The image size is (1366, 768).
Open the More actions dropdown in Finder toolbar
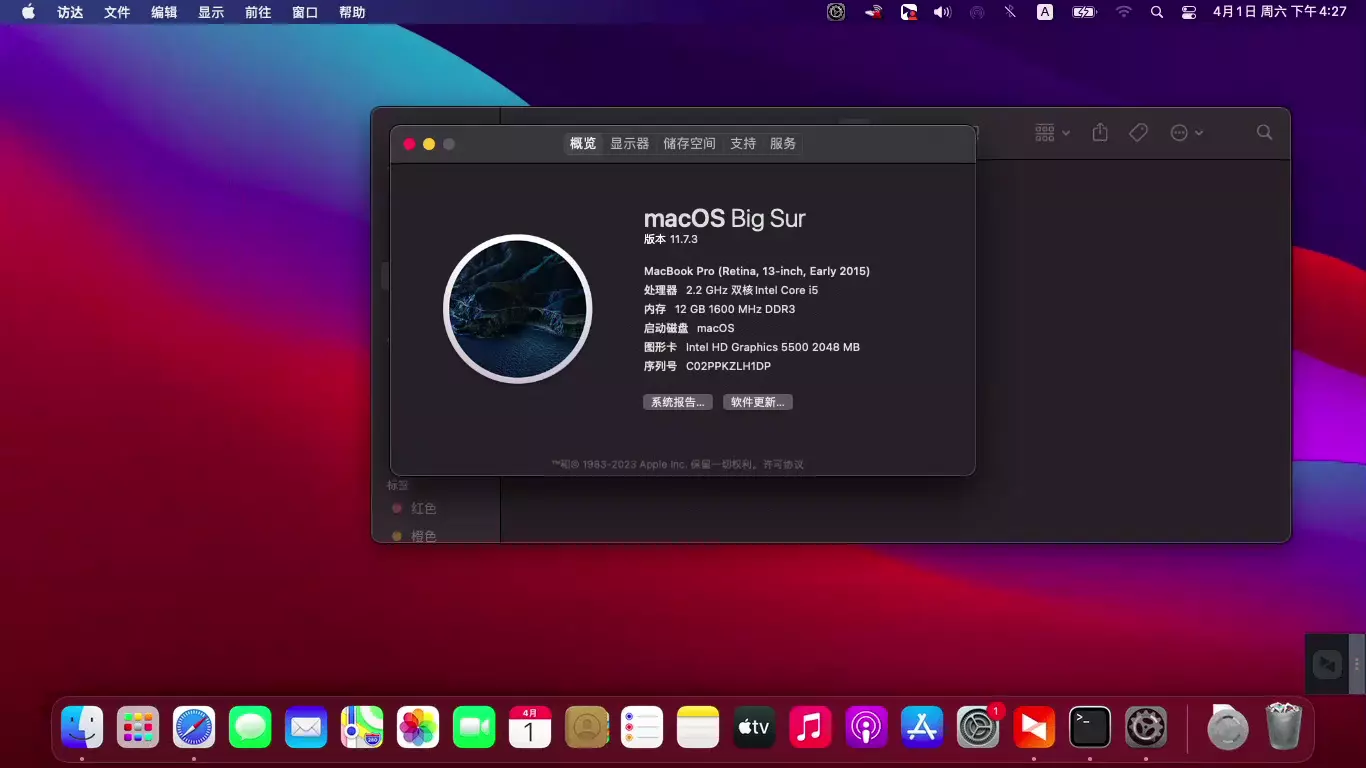[x=1186, y=132]
